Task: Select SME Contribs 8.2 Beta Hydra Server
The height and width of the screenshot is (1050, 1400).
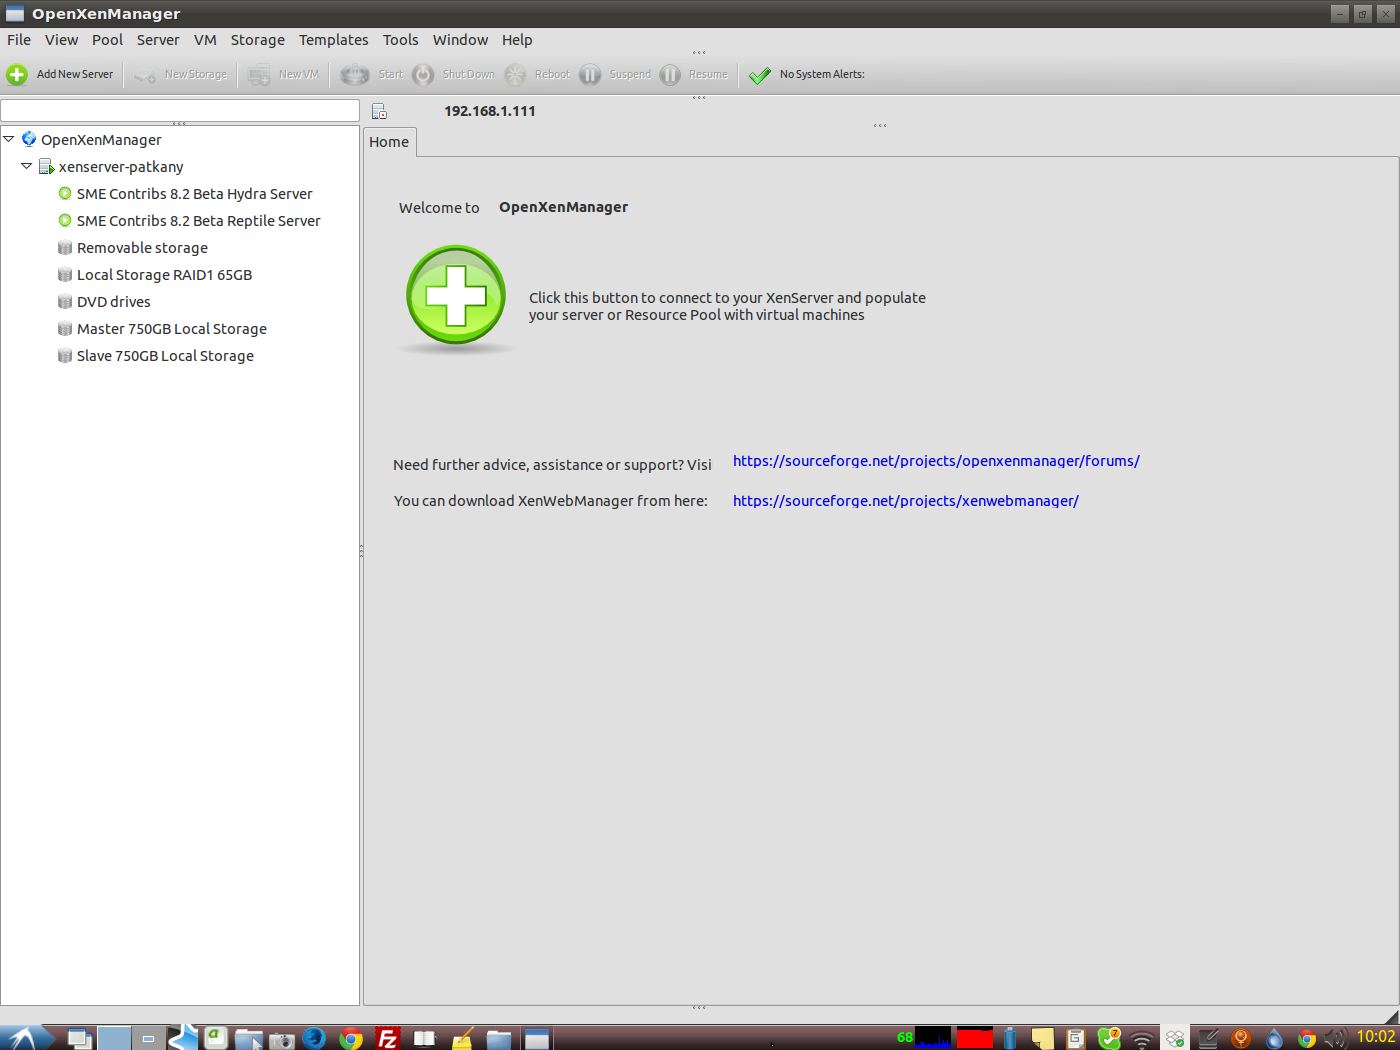Action: [x=194, y=194]
